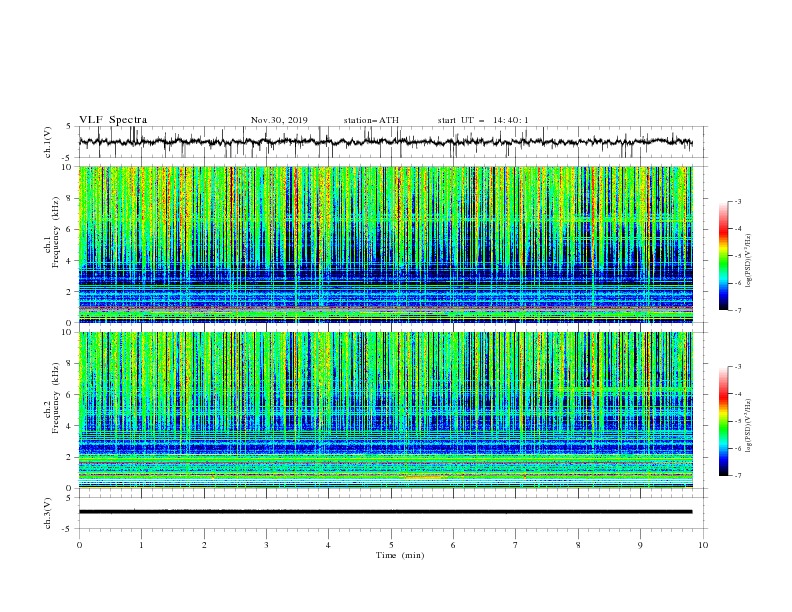The height and width of the screenshot is (612, 792).
Task: Click the "2" kHz tick on ch.2 frequency axis
Action: click(70, 457)
